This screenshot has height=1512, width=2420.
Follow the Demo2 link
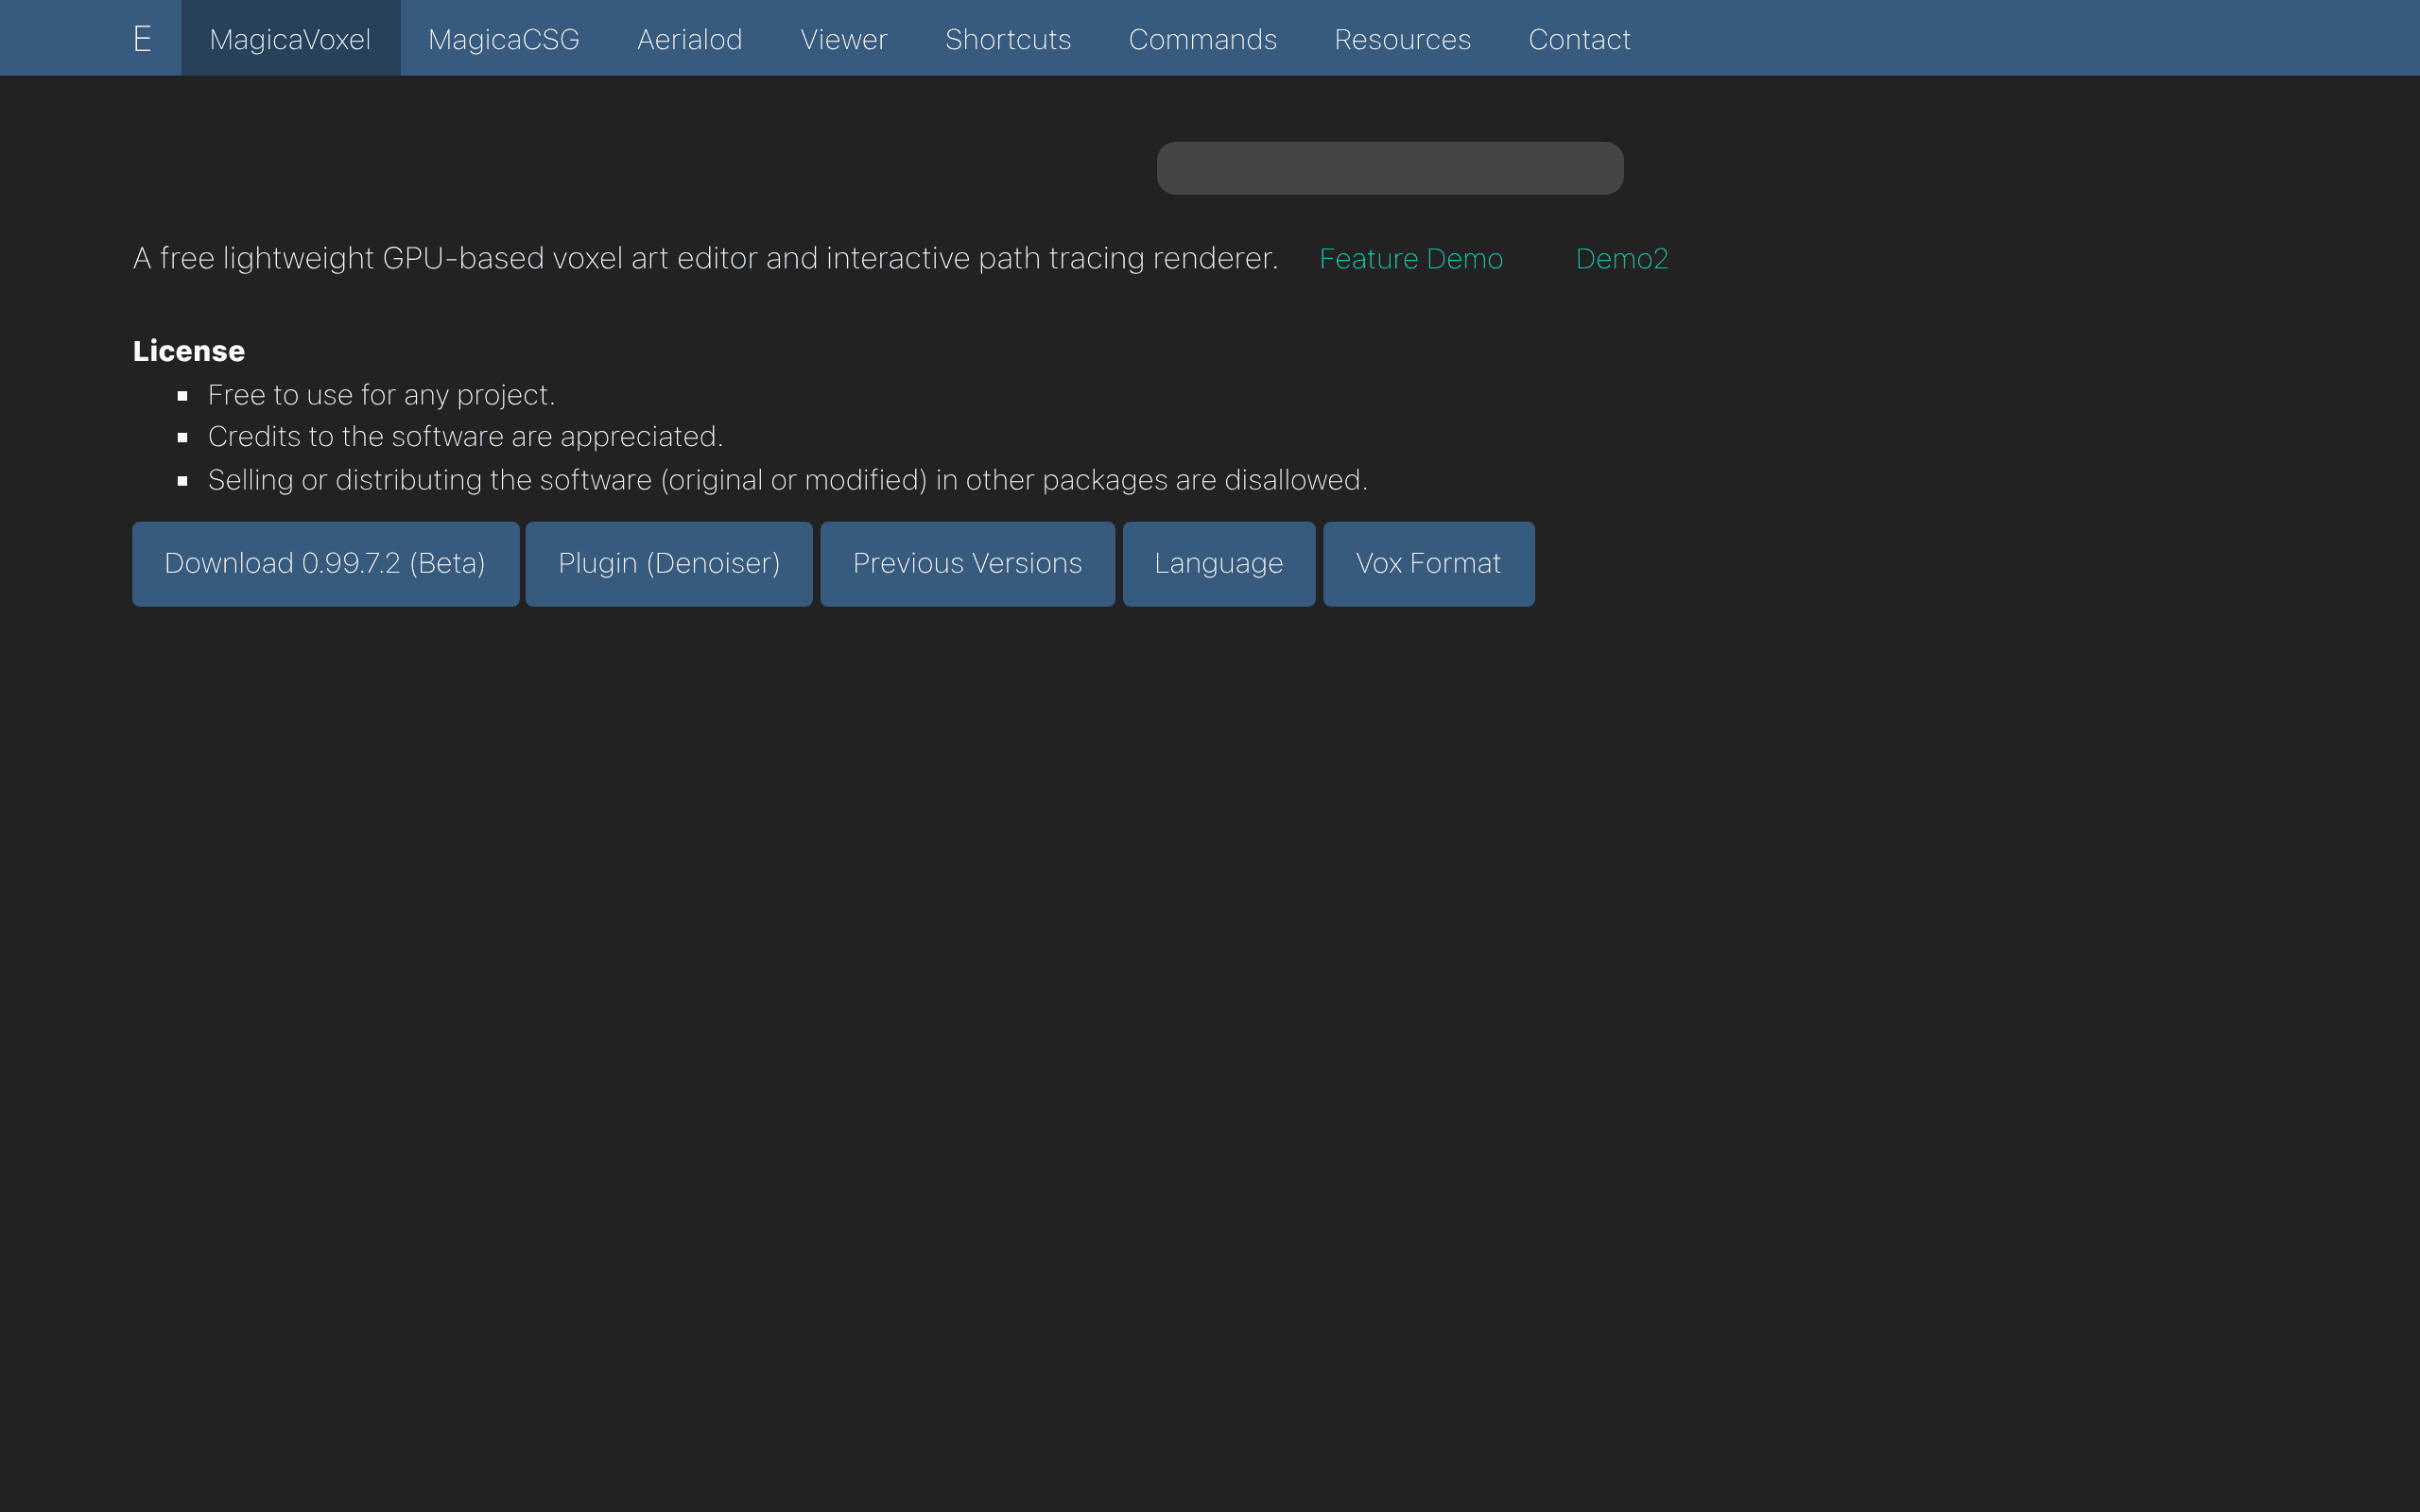coord(1622,259)
